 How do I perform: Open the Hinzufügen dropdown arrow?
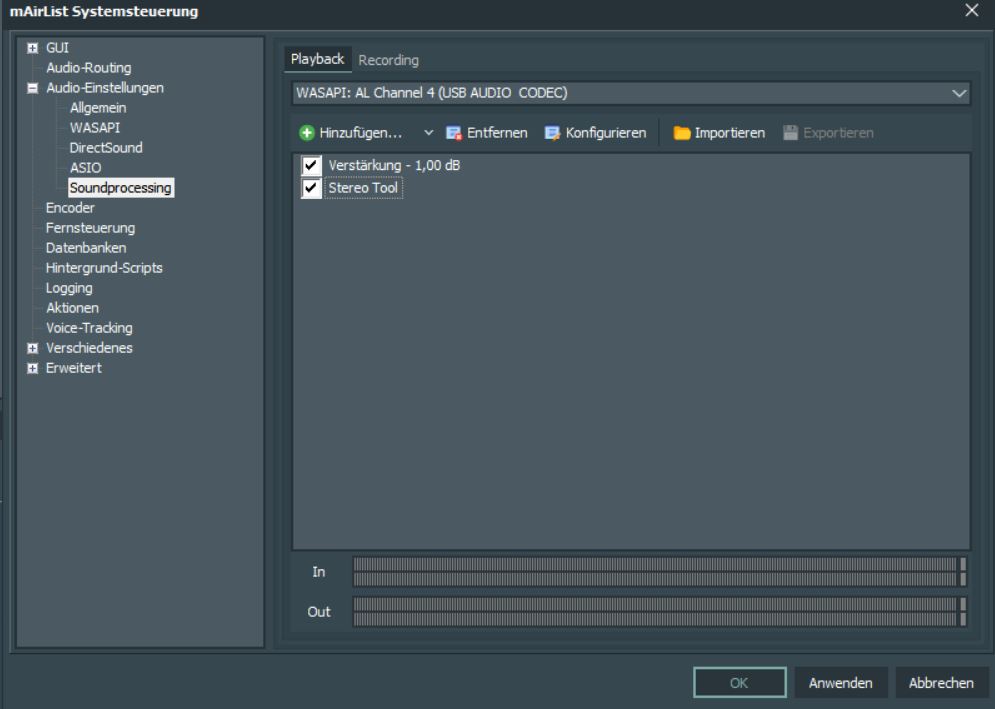(429, 133)
